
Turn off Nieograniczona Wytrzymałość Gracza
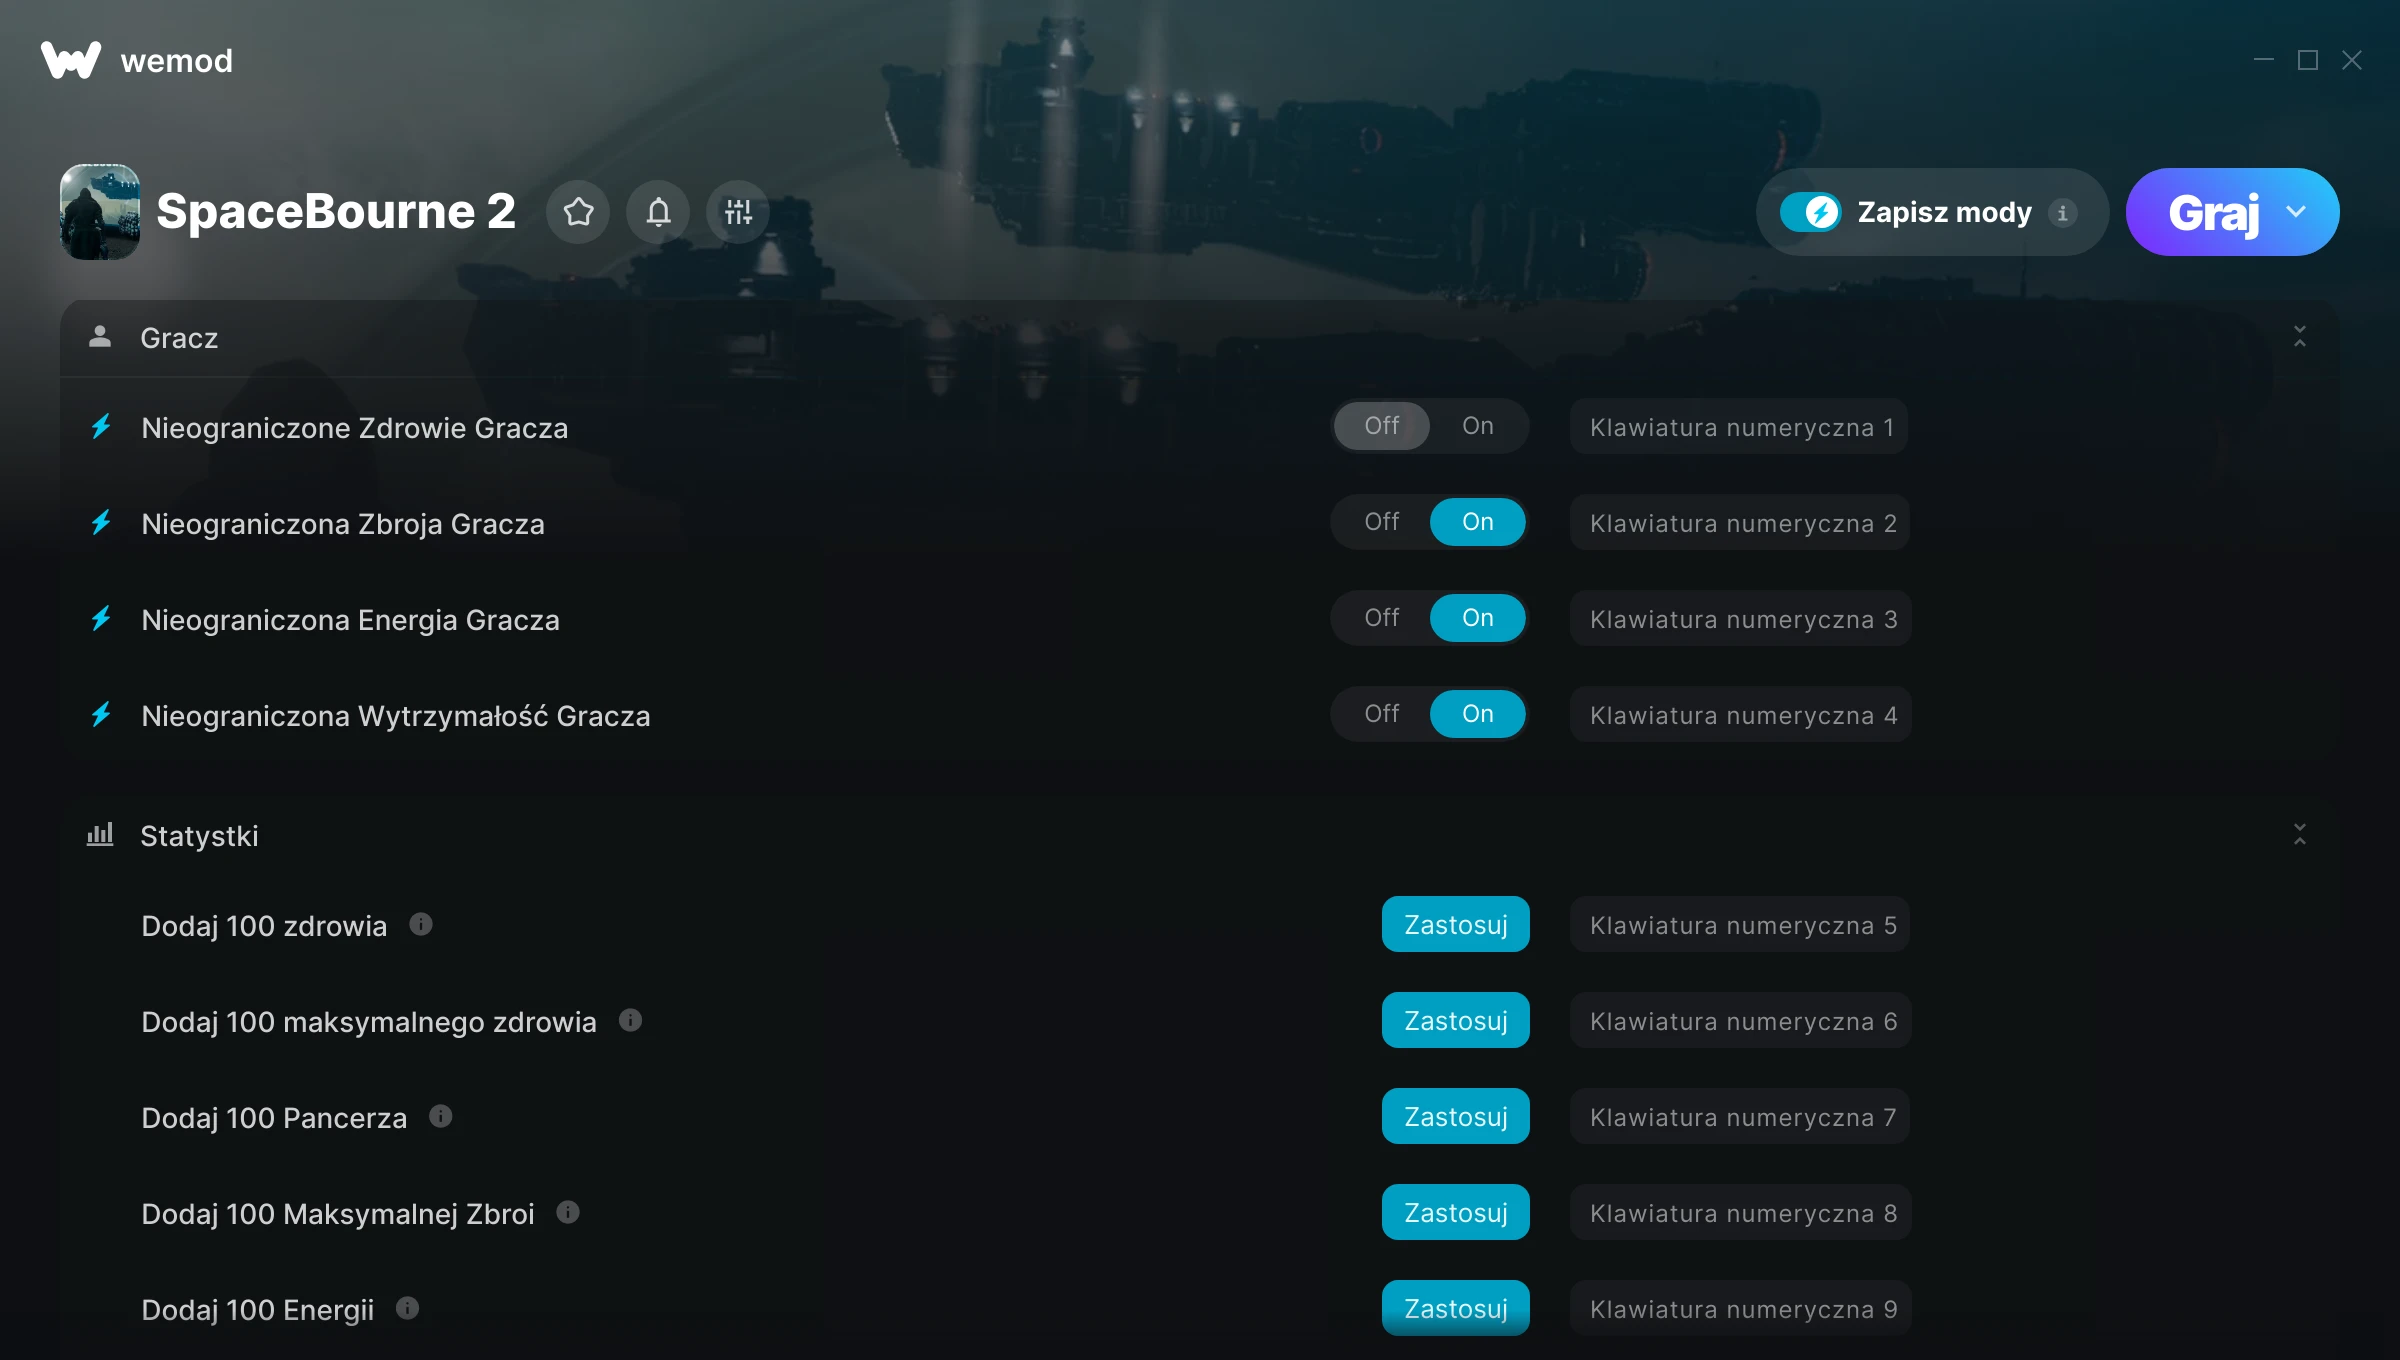coord(1382,714)
